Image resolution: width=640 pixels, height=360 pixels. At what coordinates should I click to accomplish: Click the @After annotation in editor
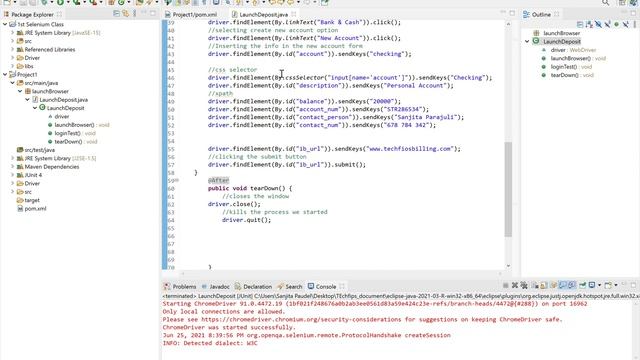point(218,180)
